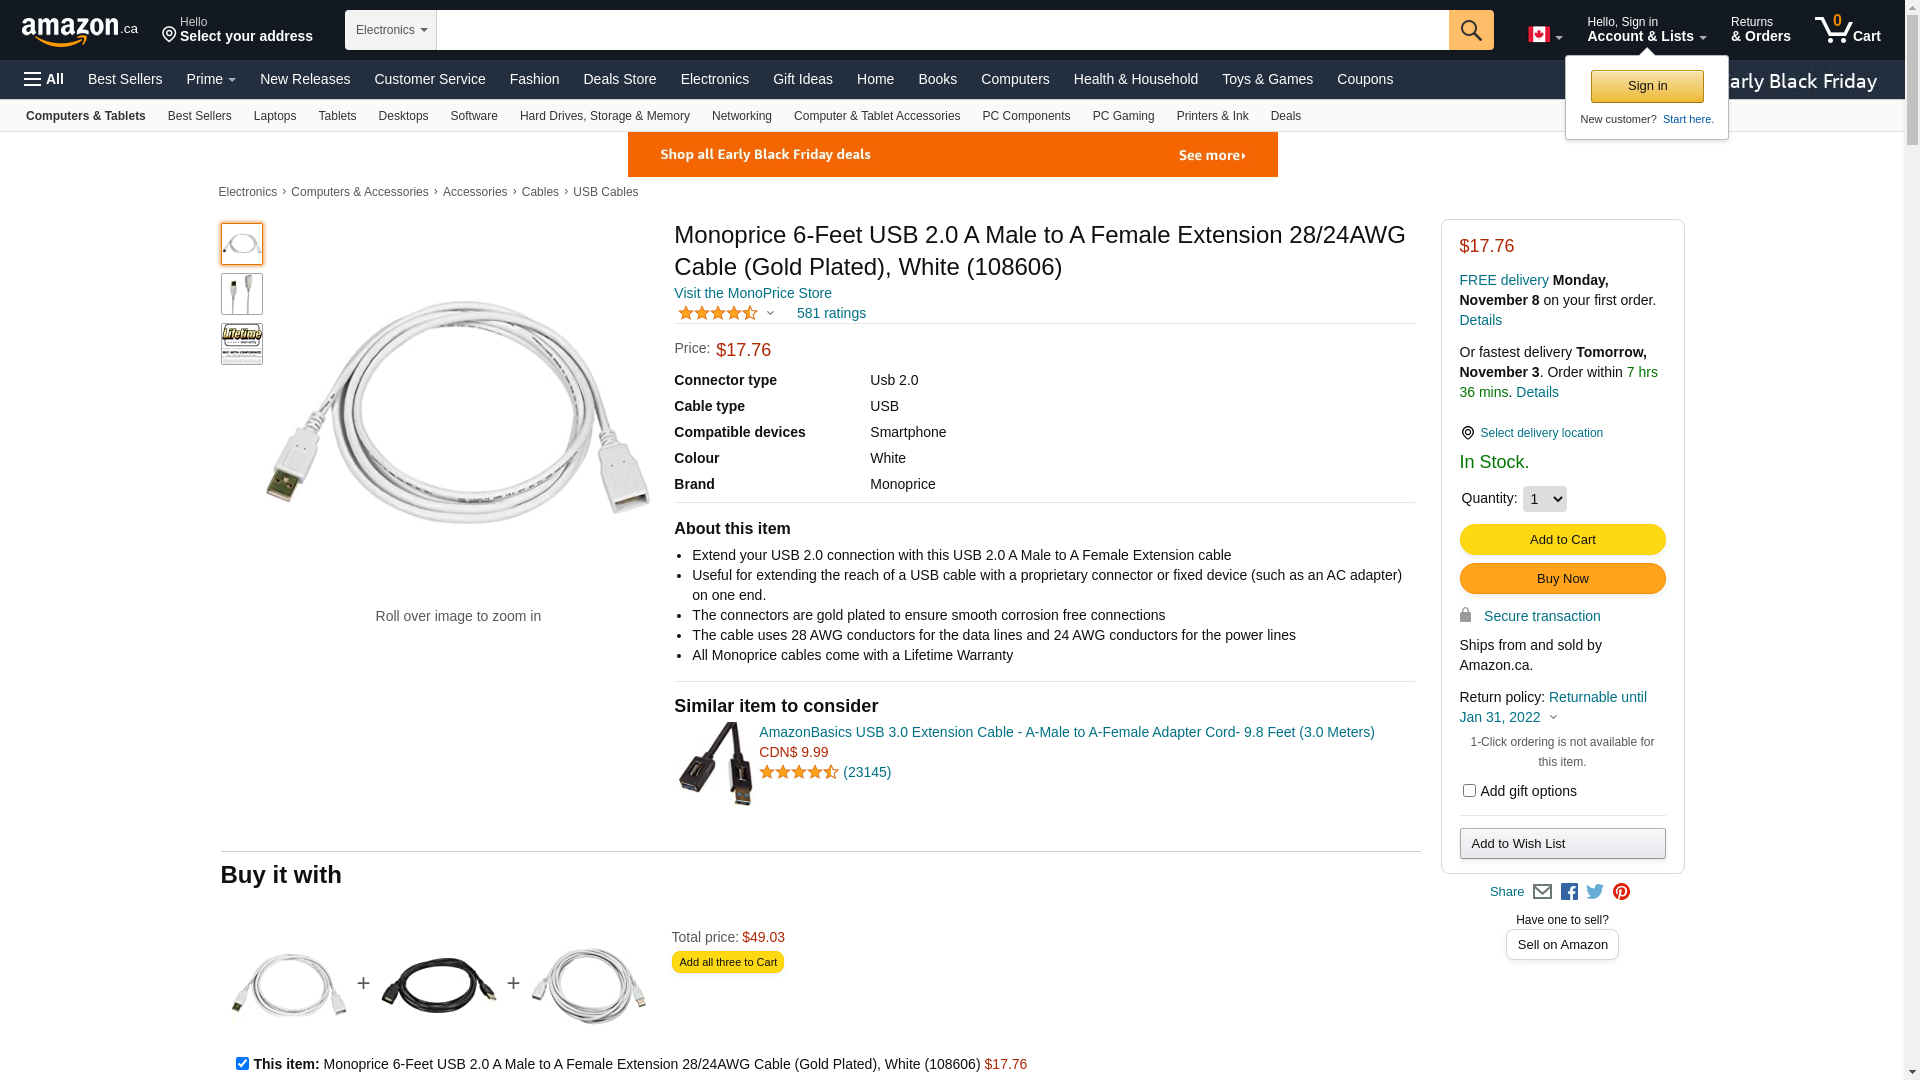Open the Canada flag language selector

(1544, 35)
